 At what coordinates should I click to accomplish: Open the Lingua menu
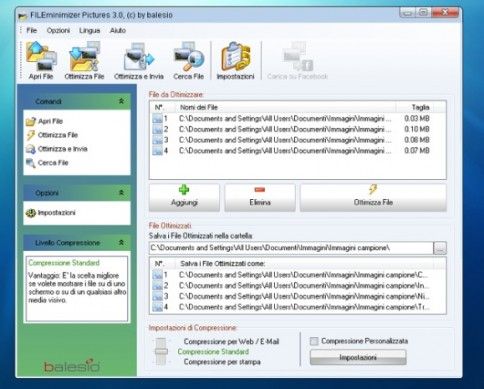point(90,30)
